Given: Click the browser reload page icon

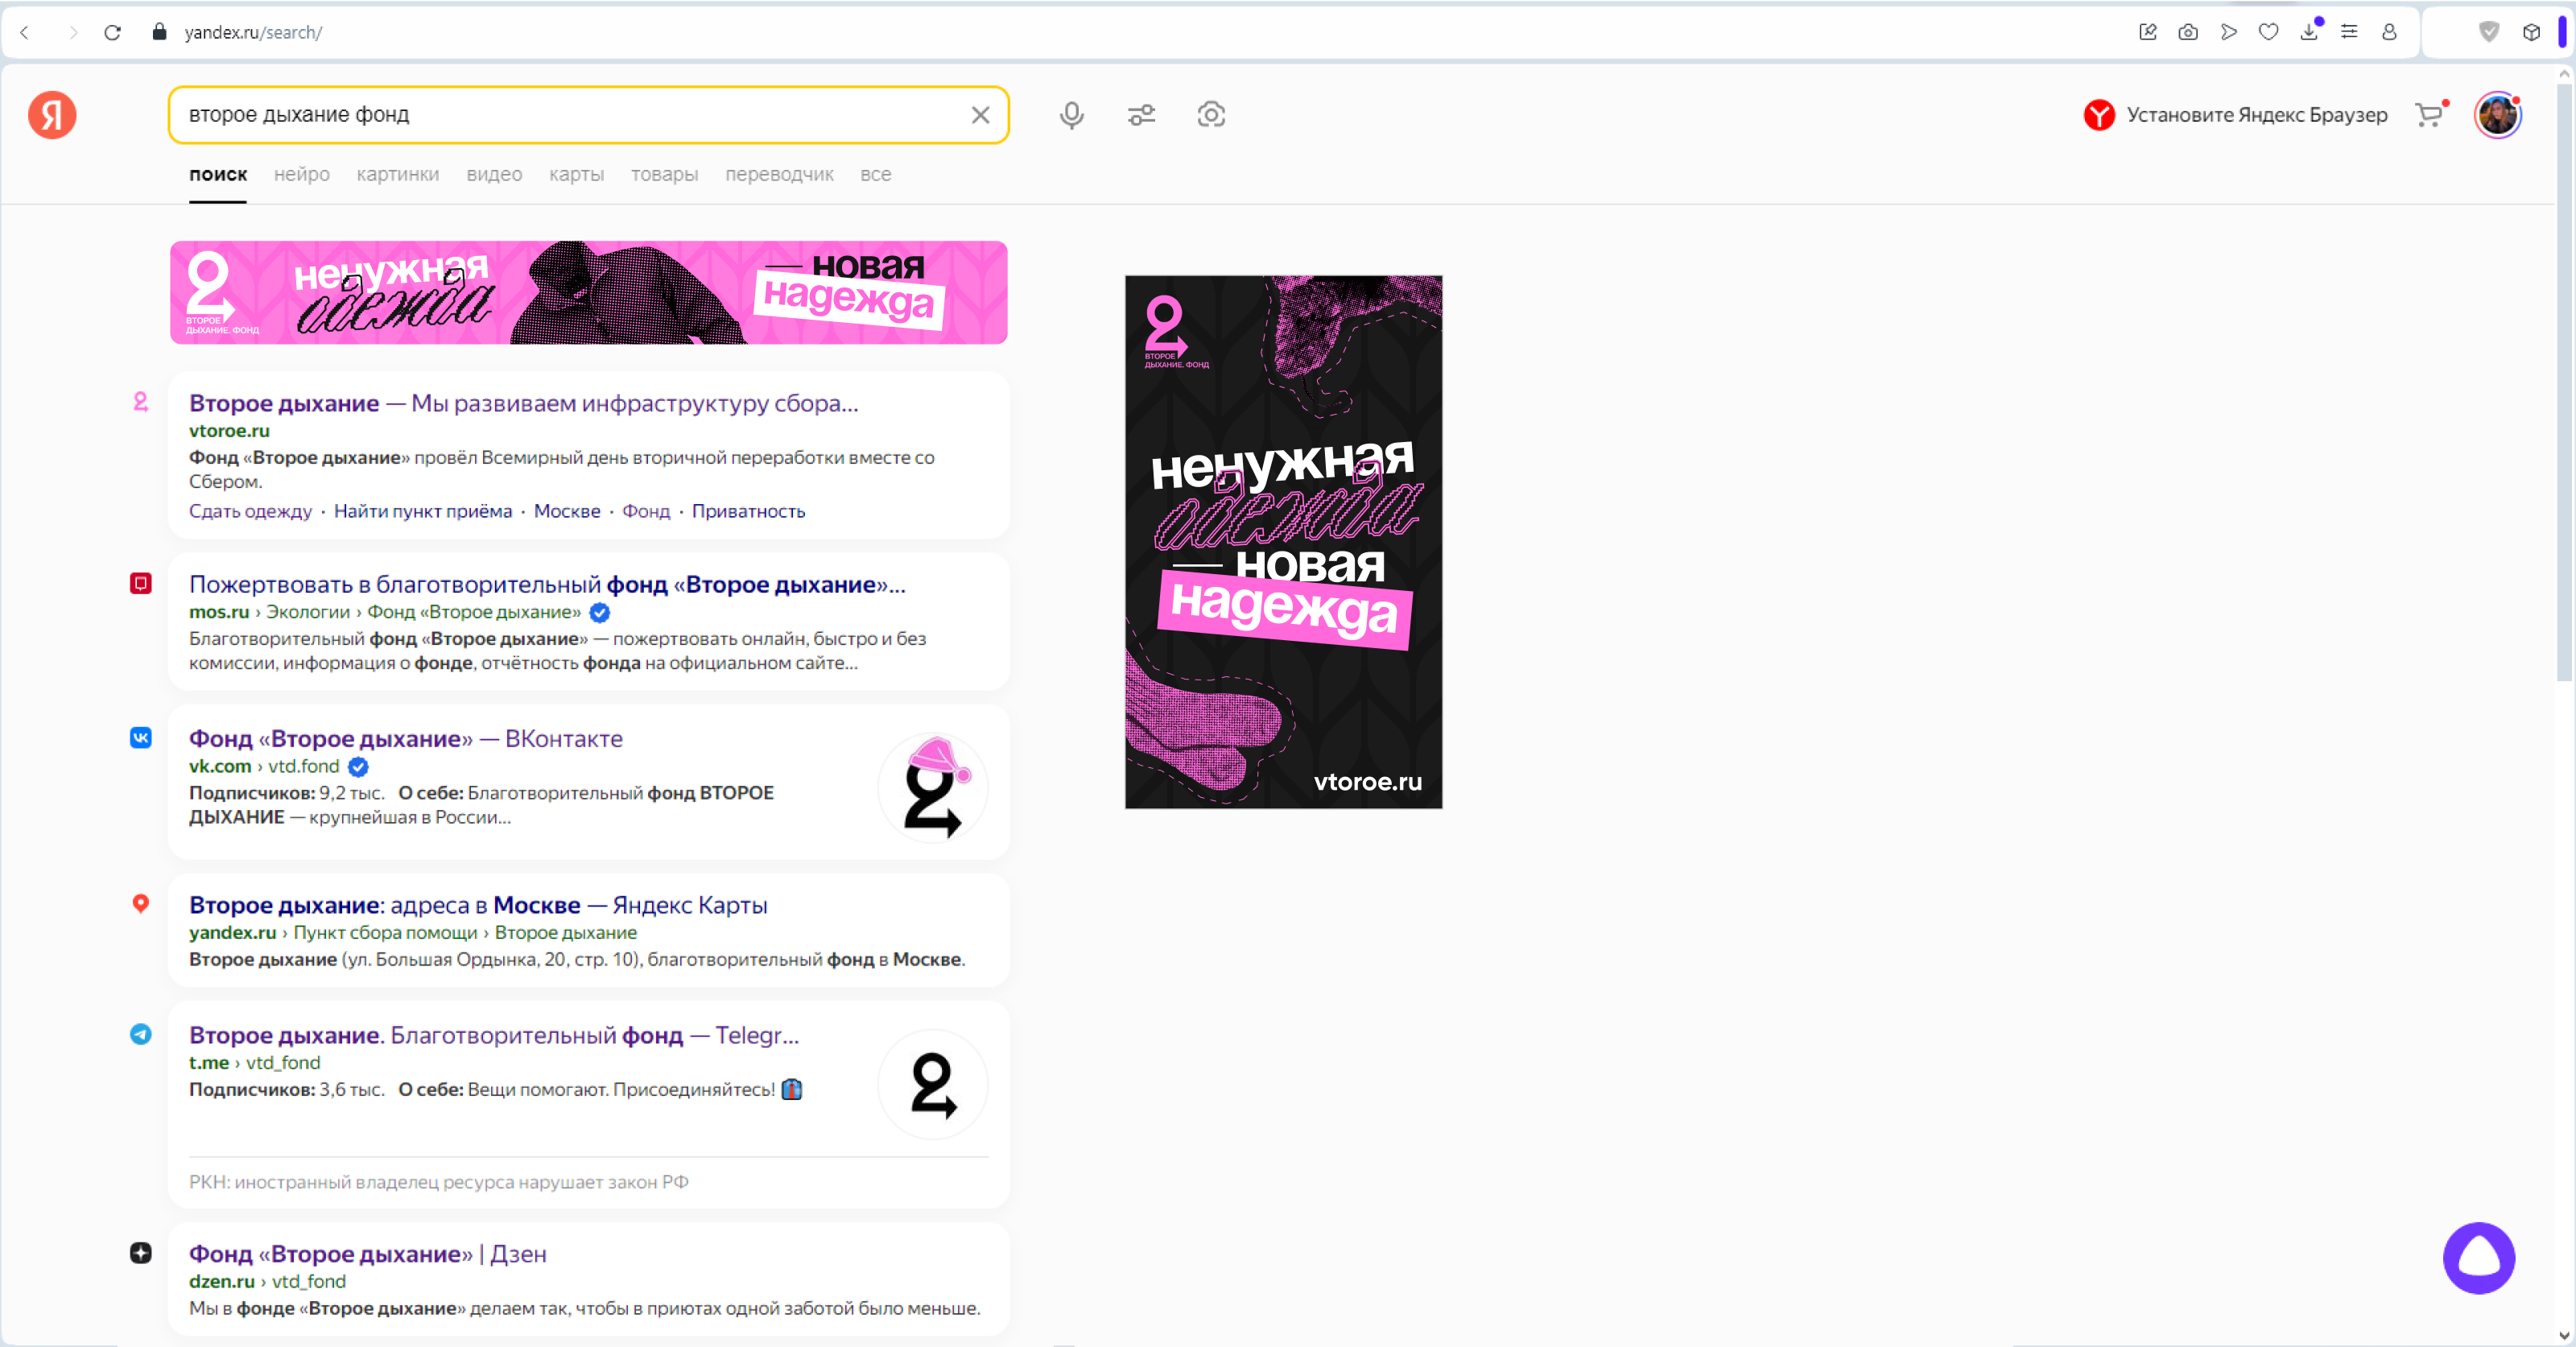Looking at the screenshot, I should (x=113, y=32).
